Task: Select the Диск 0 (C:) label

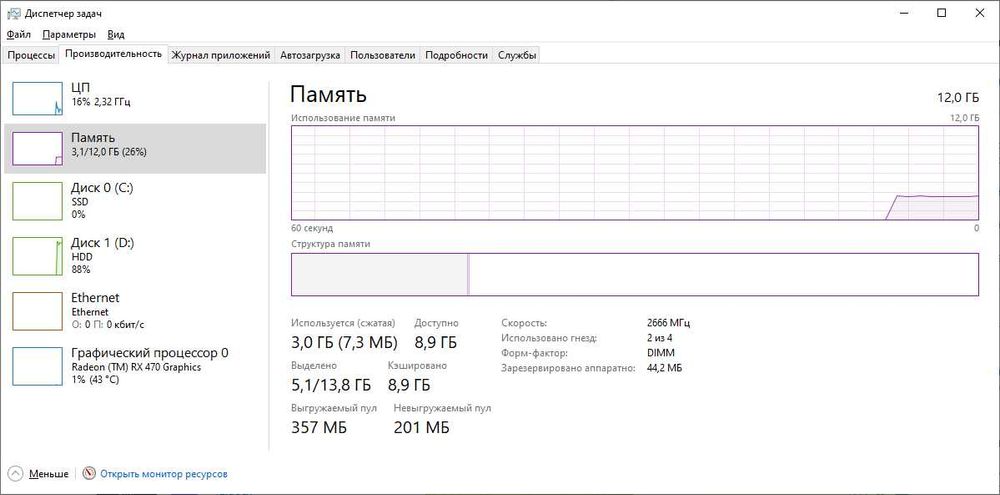Action: (x=102, y=188)
